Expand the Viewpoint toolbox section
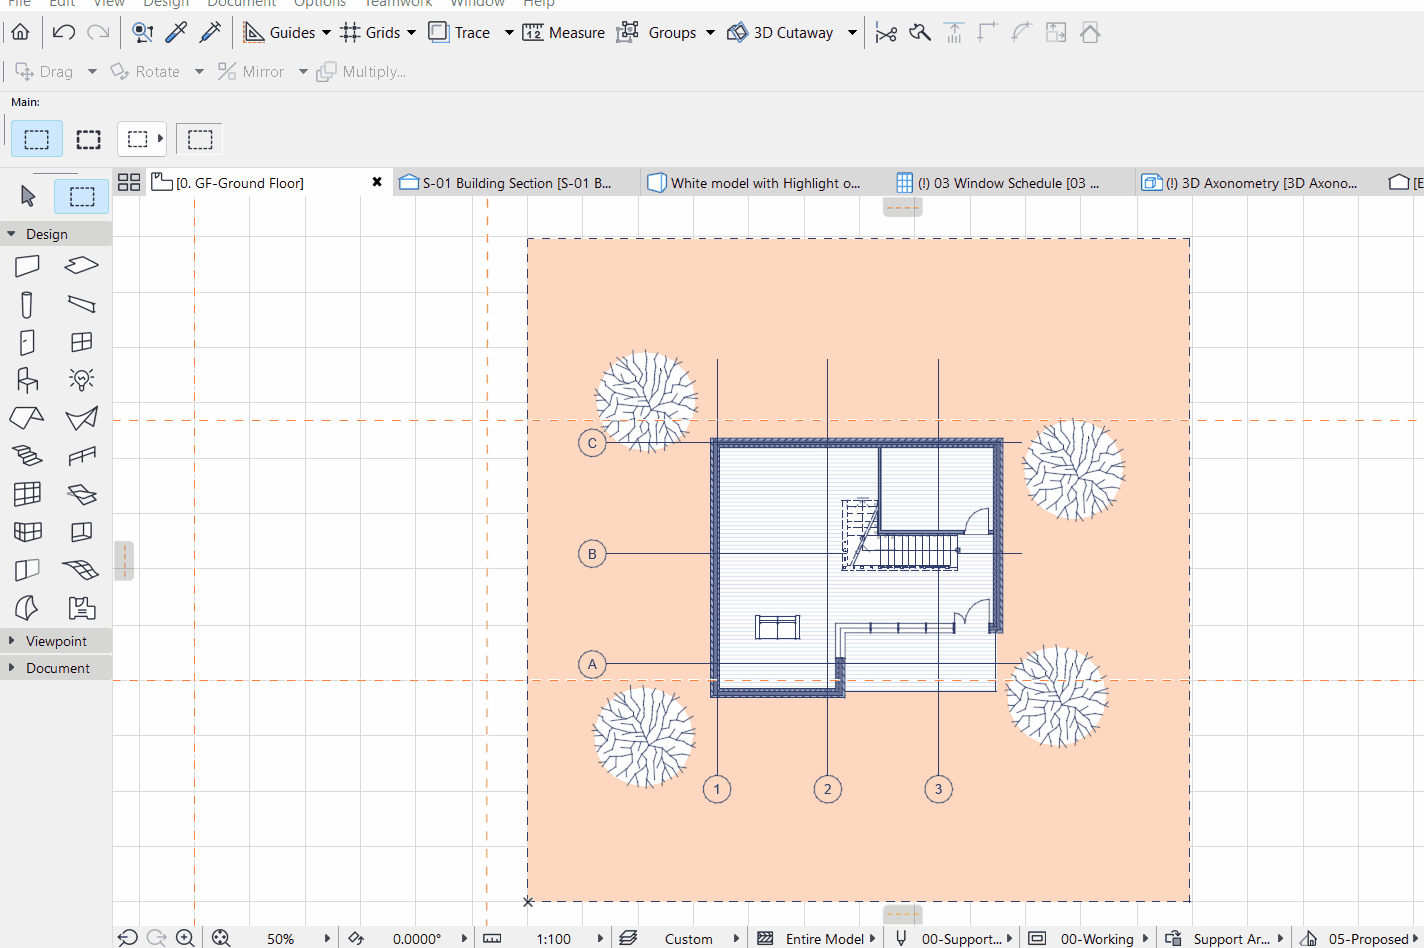Image resolution: width=1424 pixels, height=948 pixels. [56, 641]
